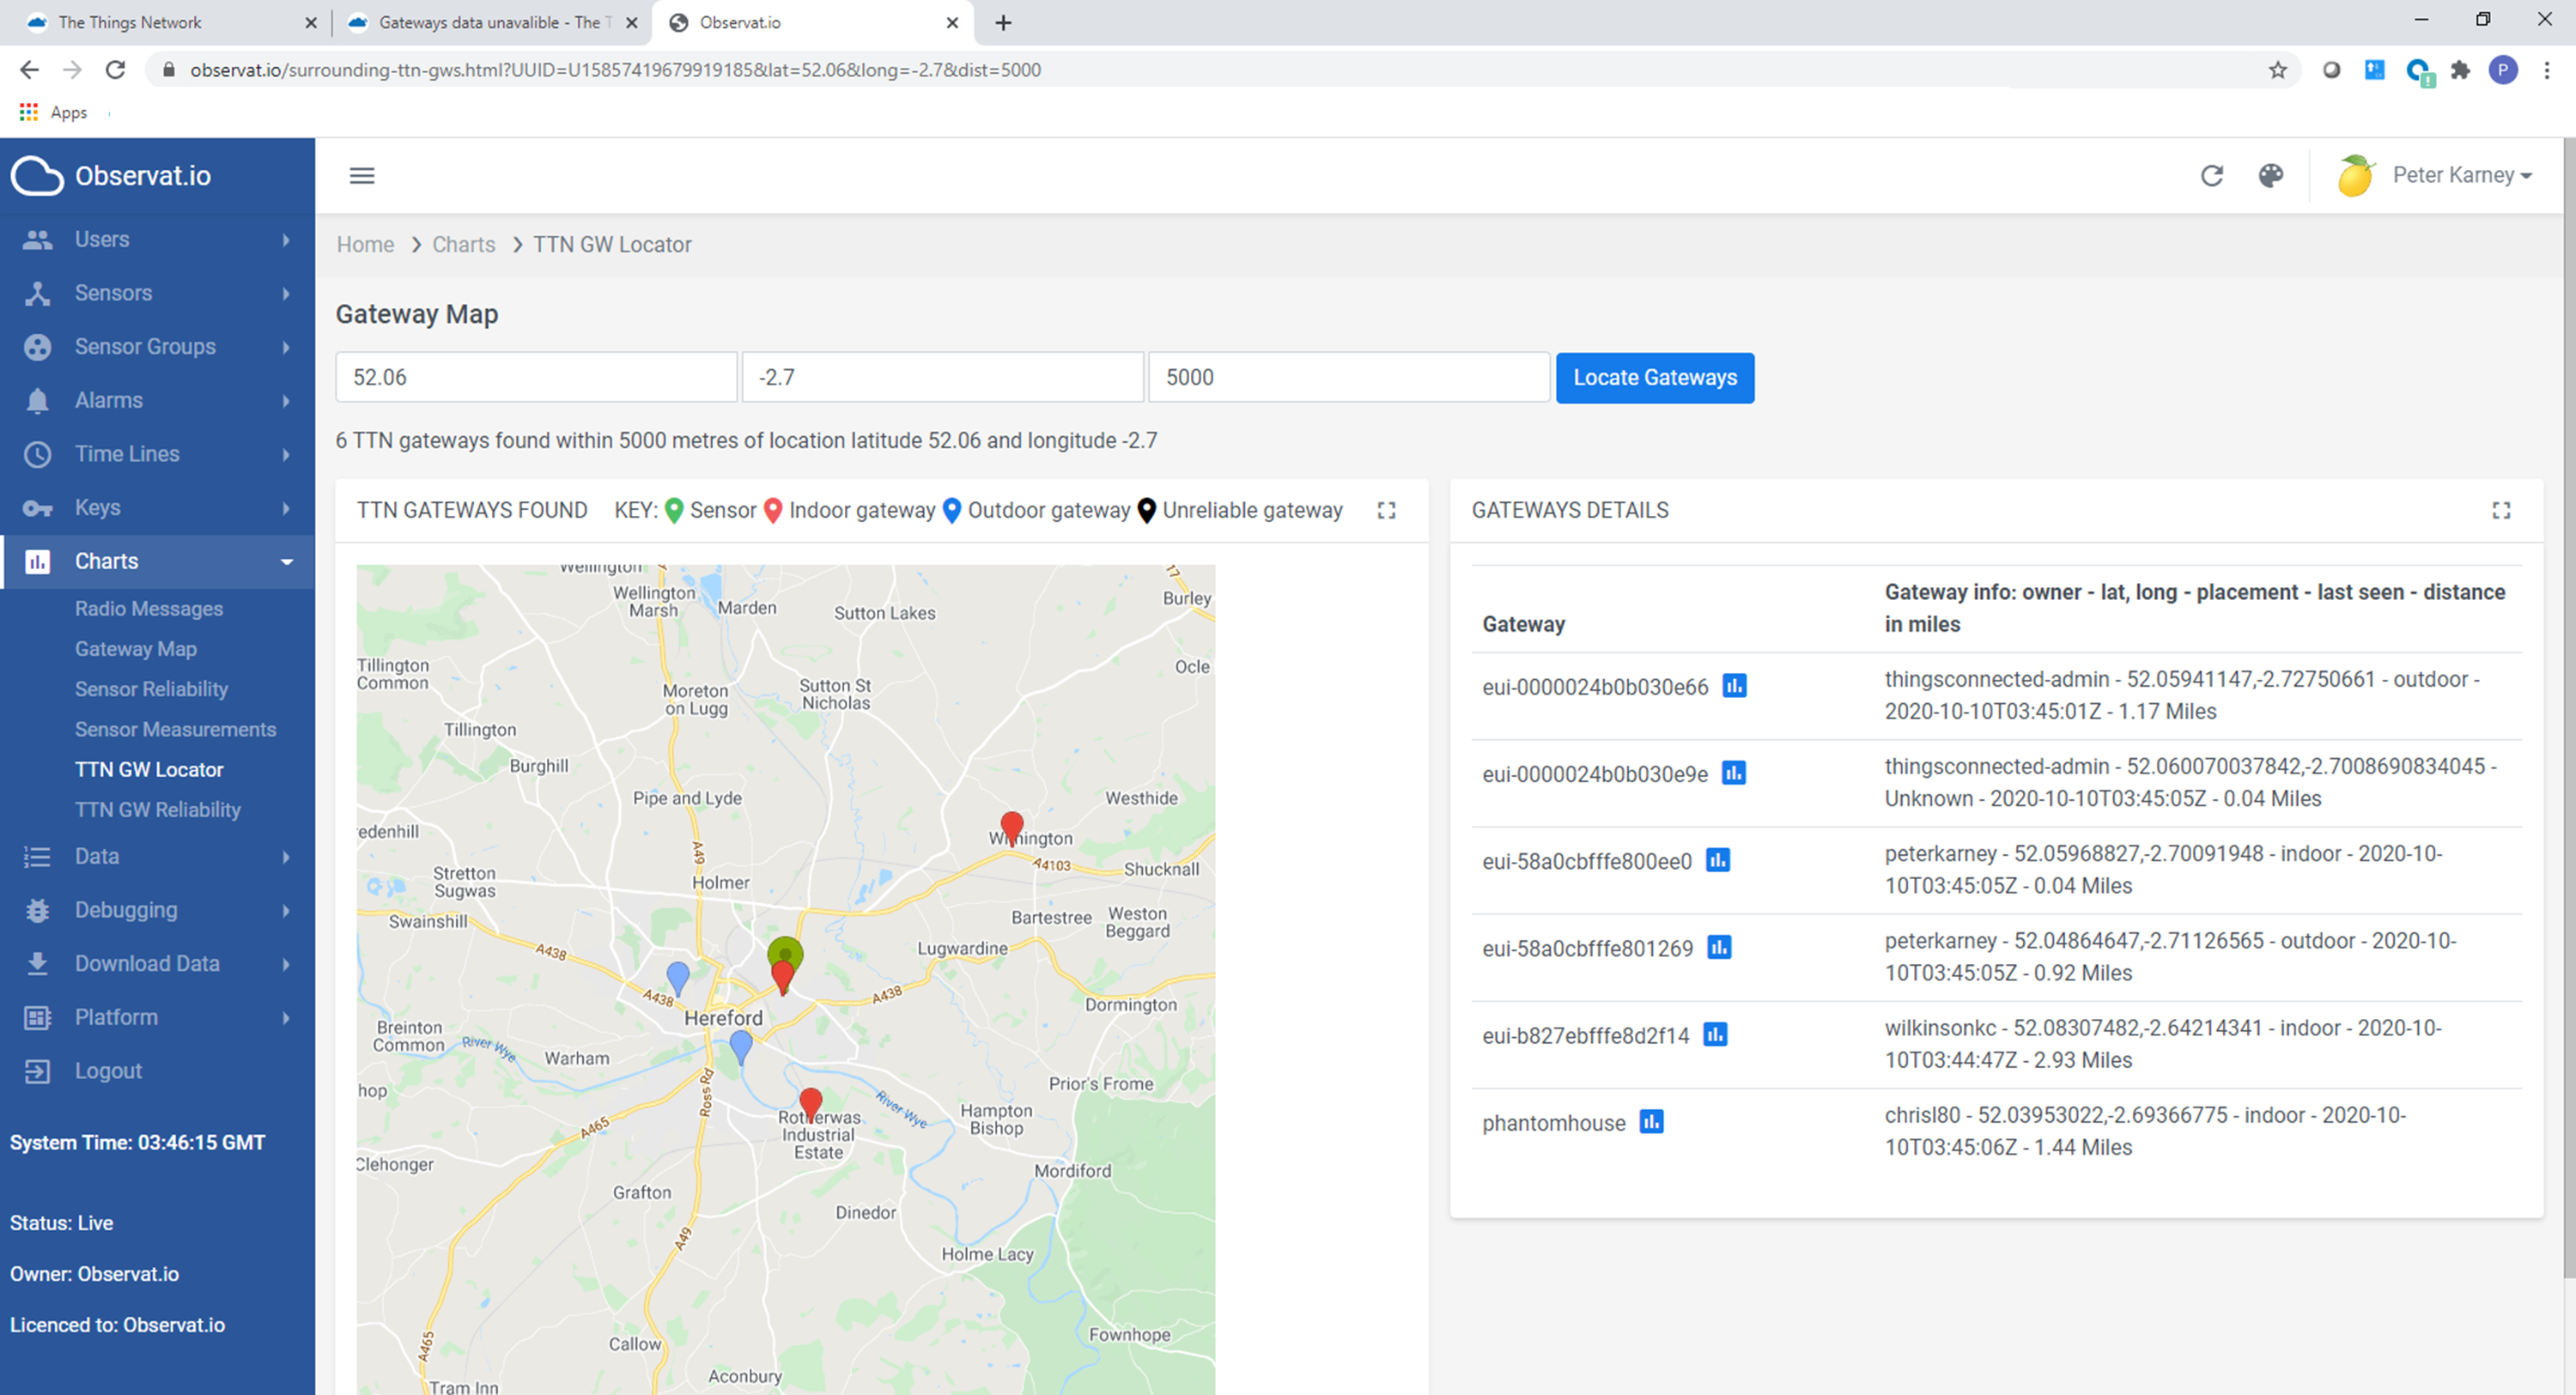Open Sensor Measurements submenu item
This screenshot has height=1395, width=2576.
click(175, 729)
